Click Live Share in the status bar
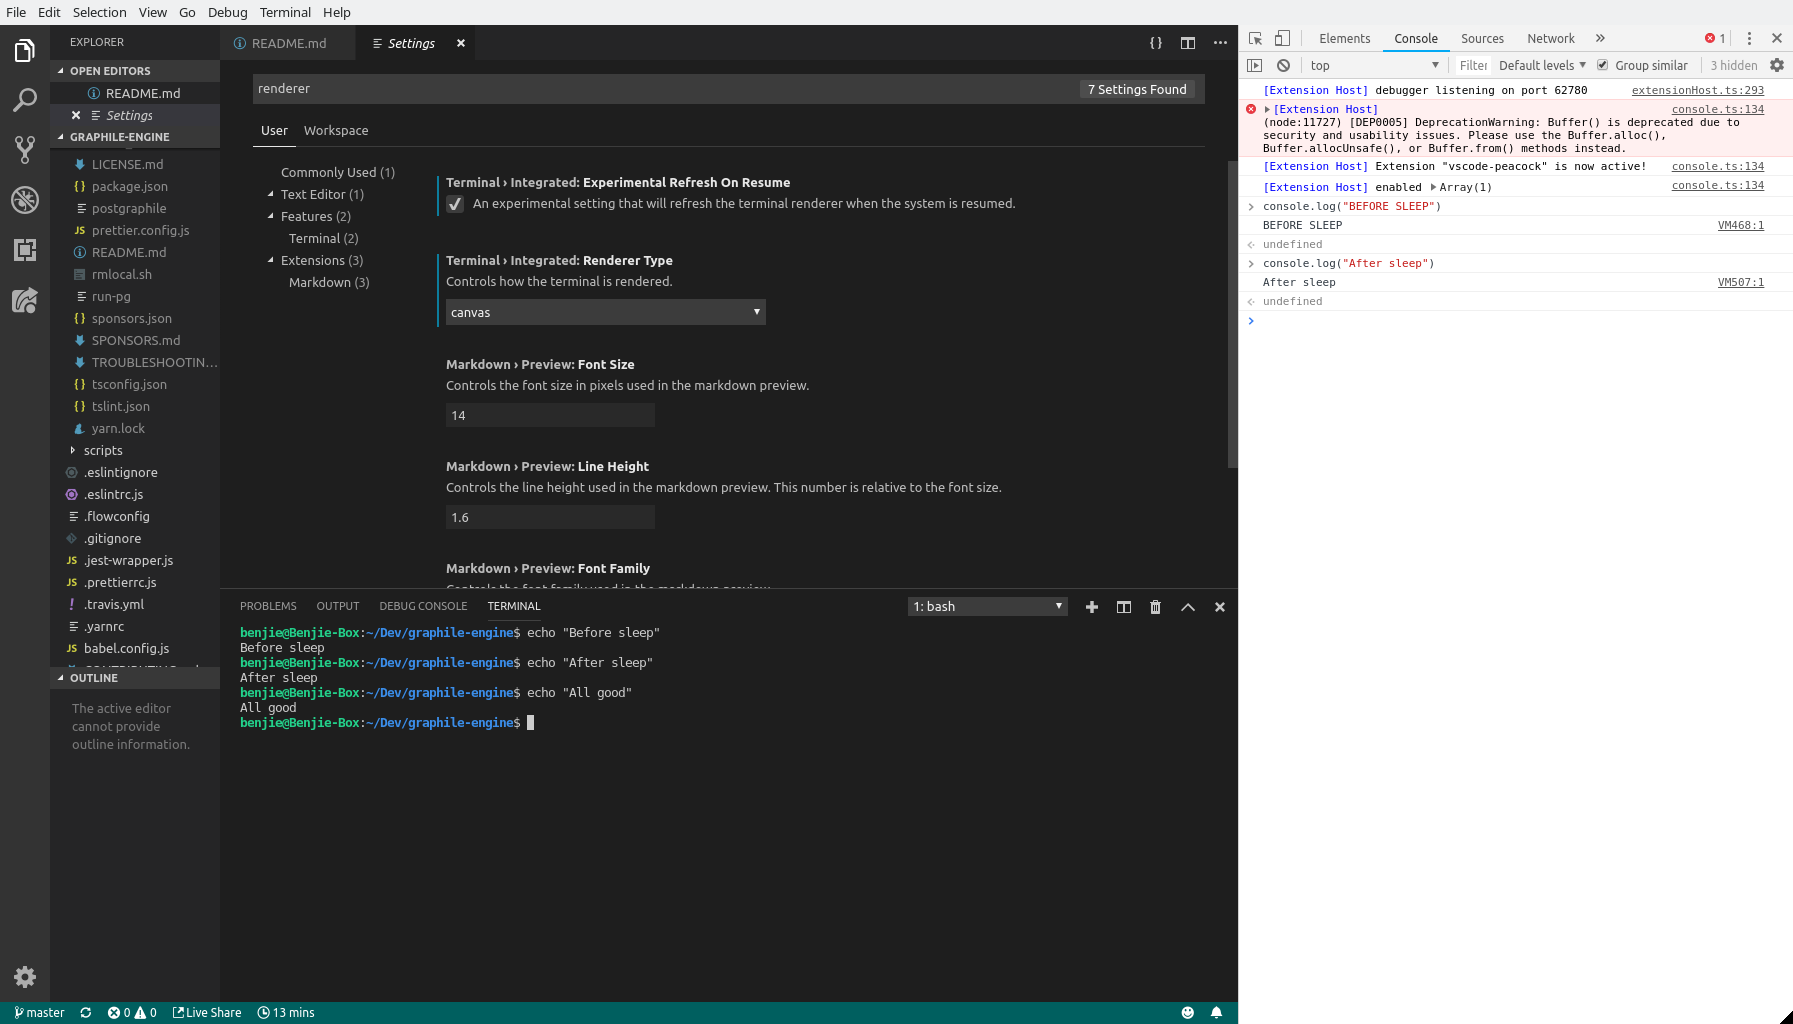This screenshot has width=1793, height=1024. pos(207,1013)
